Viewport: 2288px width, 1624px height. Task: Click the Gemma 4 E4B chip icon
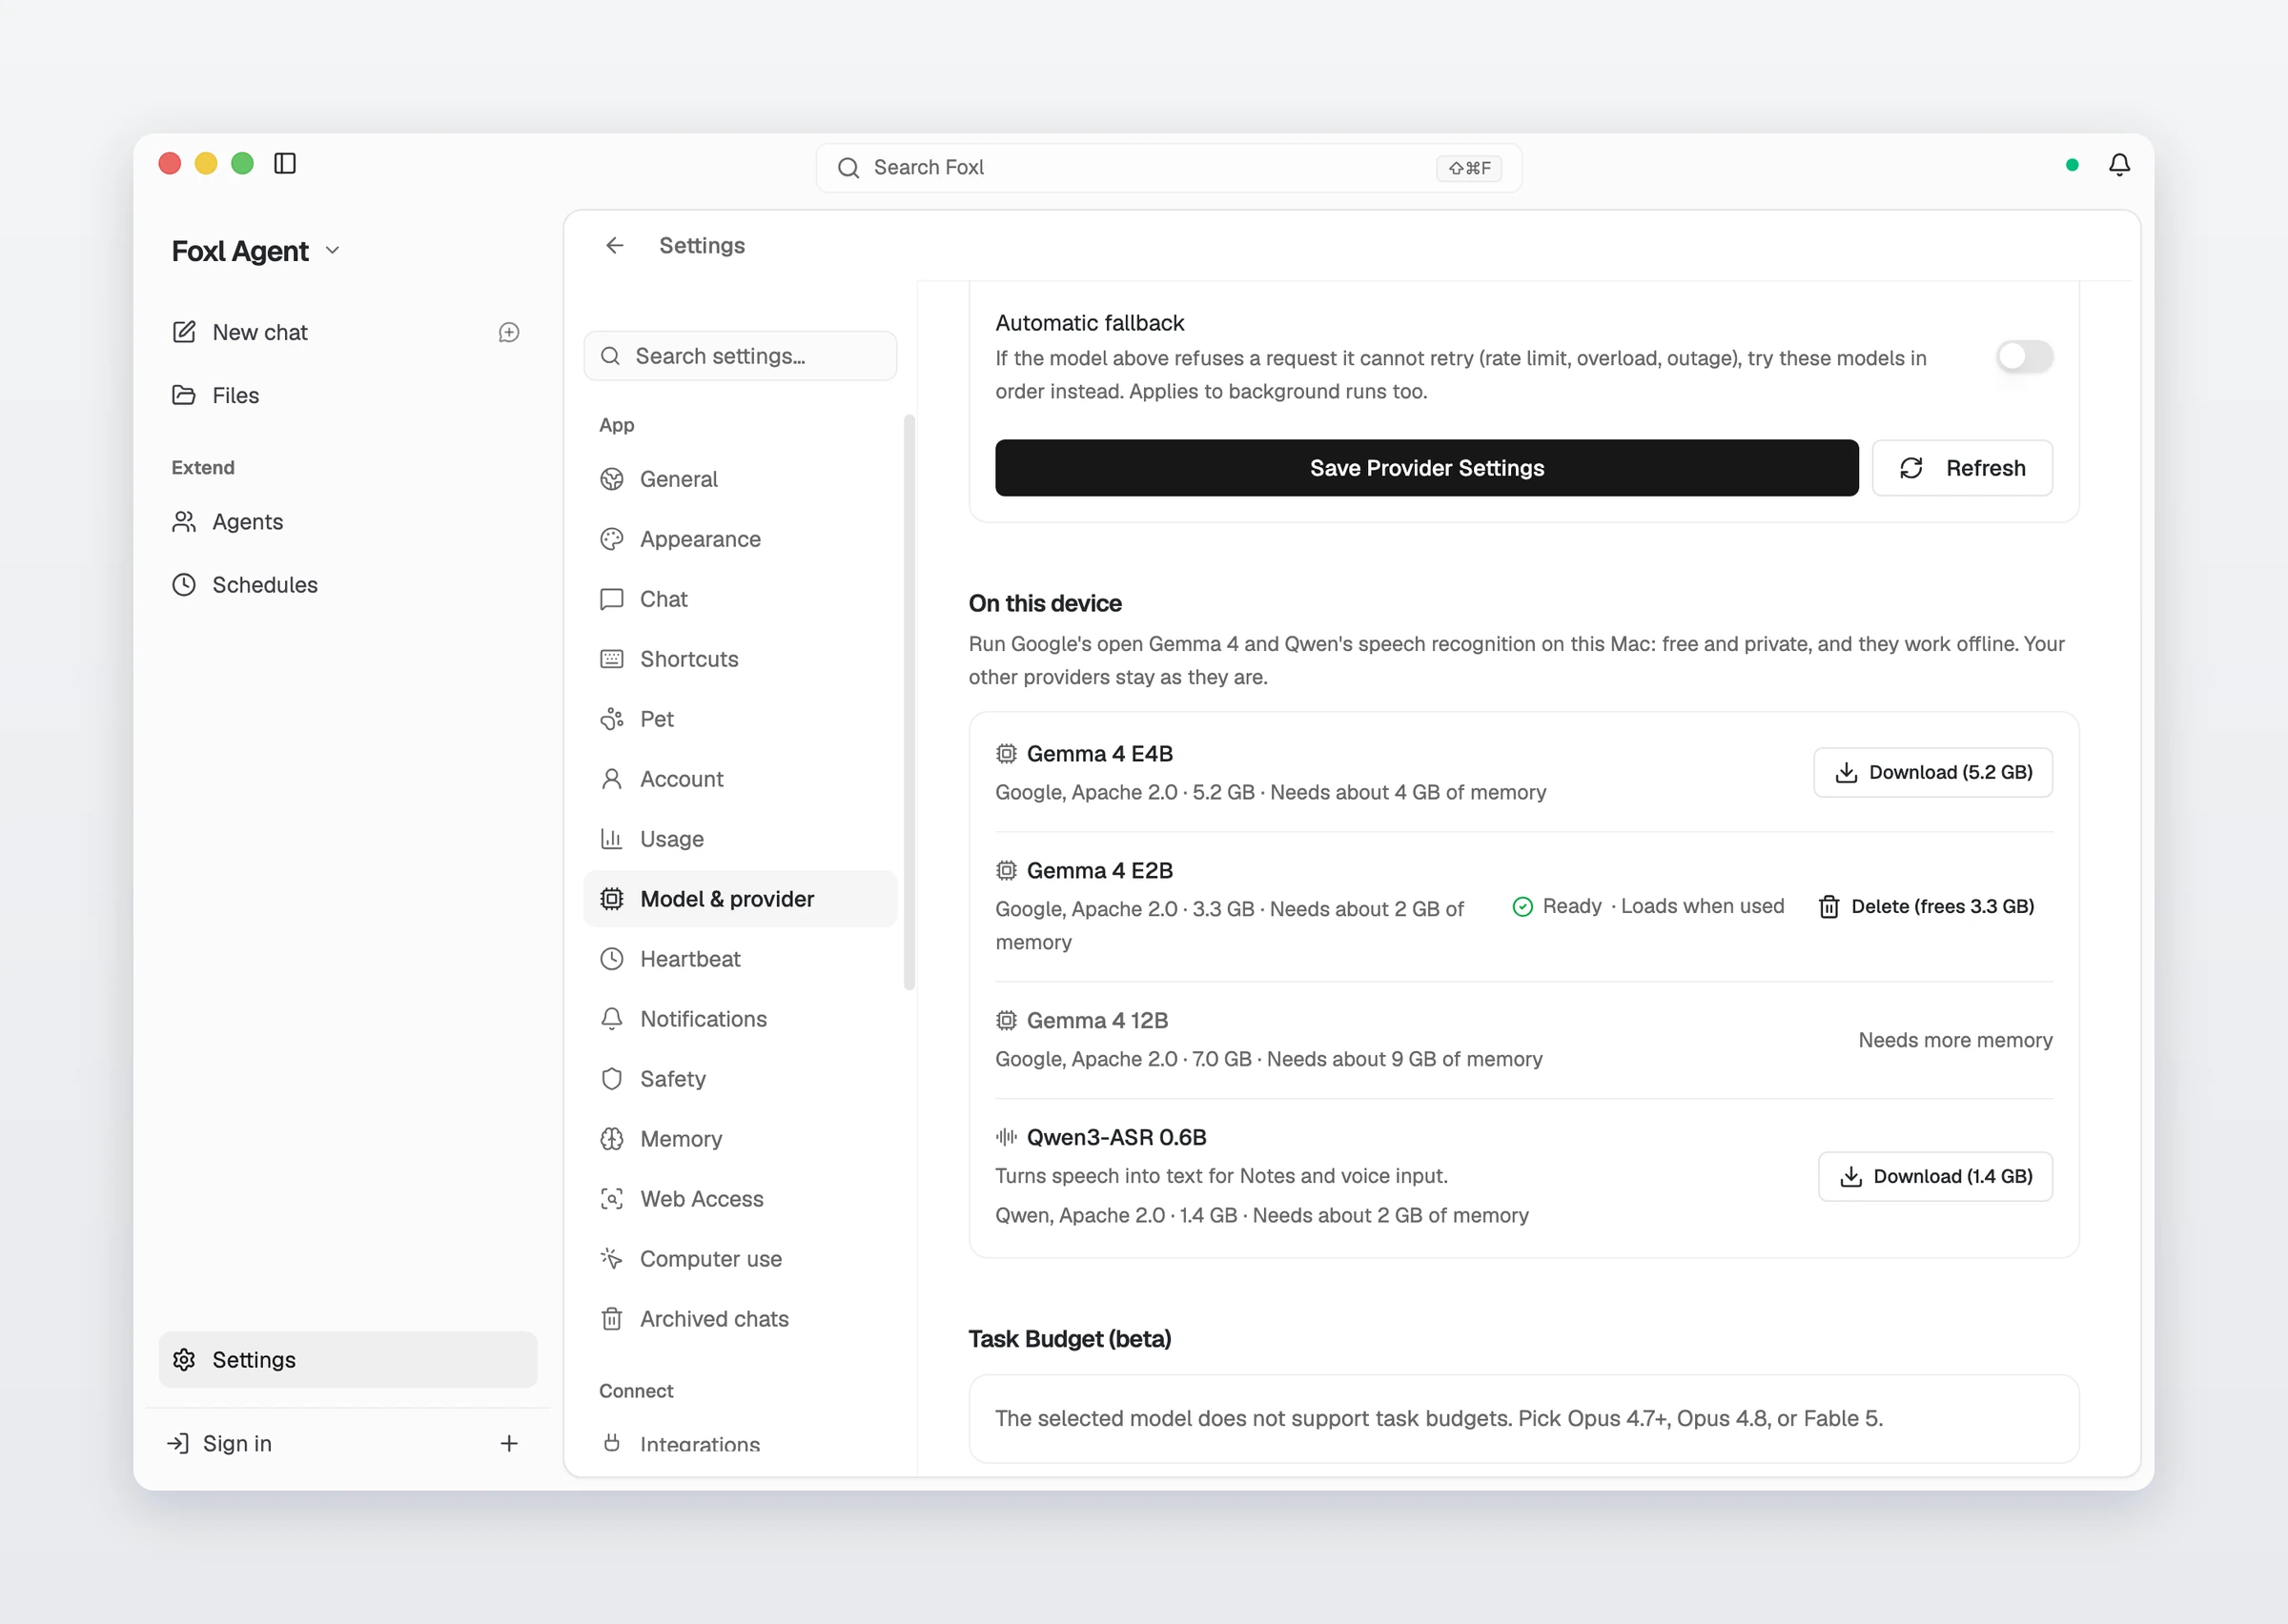(1006, 753)
